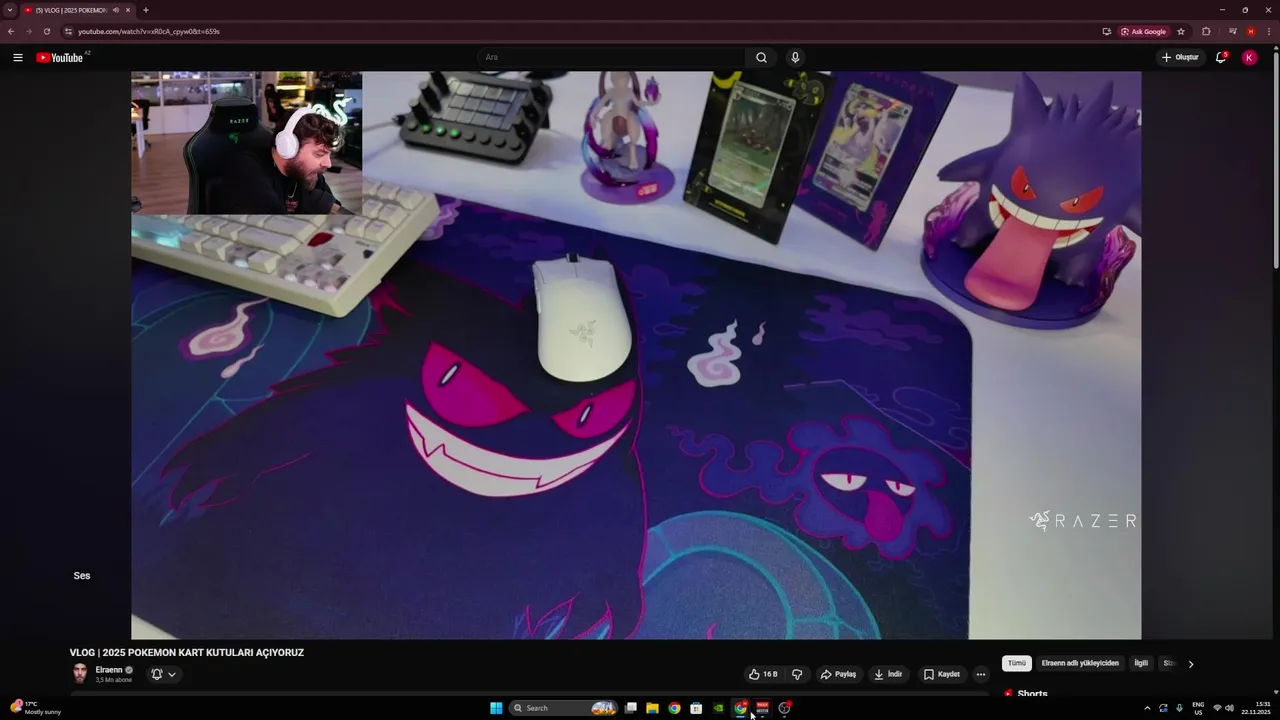
Task: Click the Ask Google button
Action: [x=1144, y=31]
